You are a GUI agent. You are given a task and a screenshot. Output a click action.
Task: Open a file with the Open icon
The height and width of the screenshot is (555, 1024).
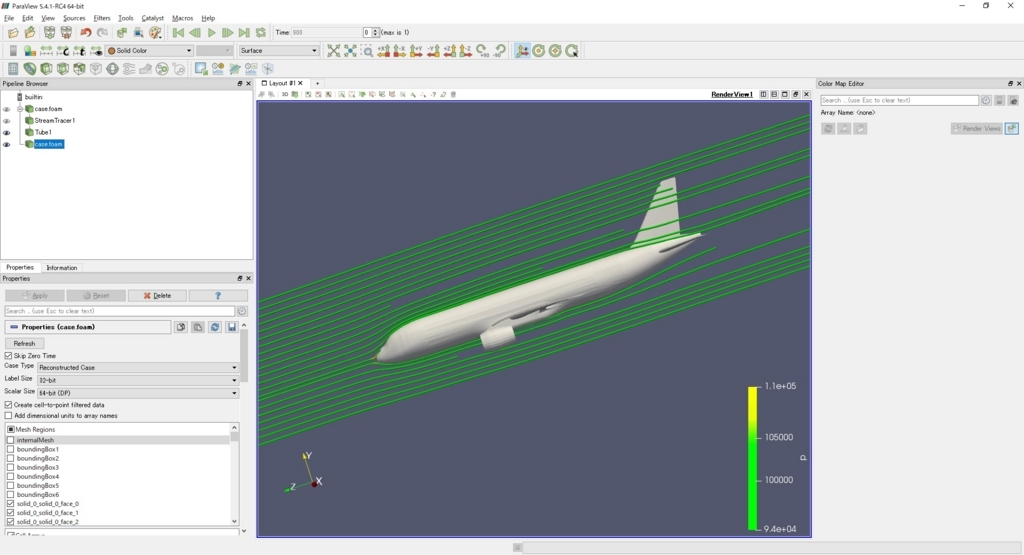[x=13, y=33]
